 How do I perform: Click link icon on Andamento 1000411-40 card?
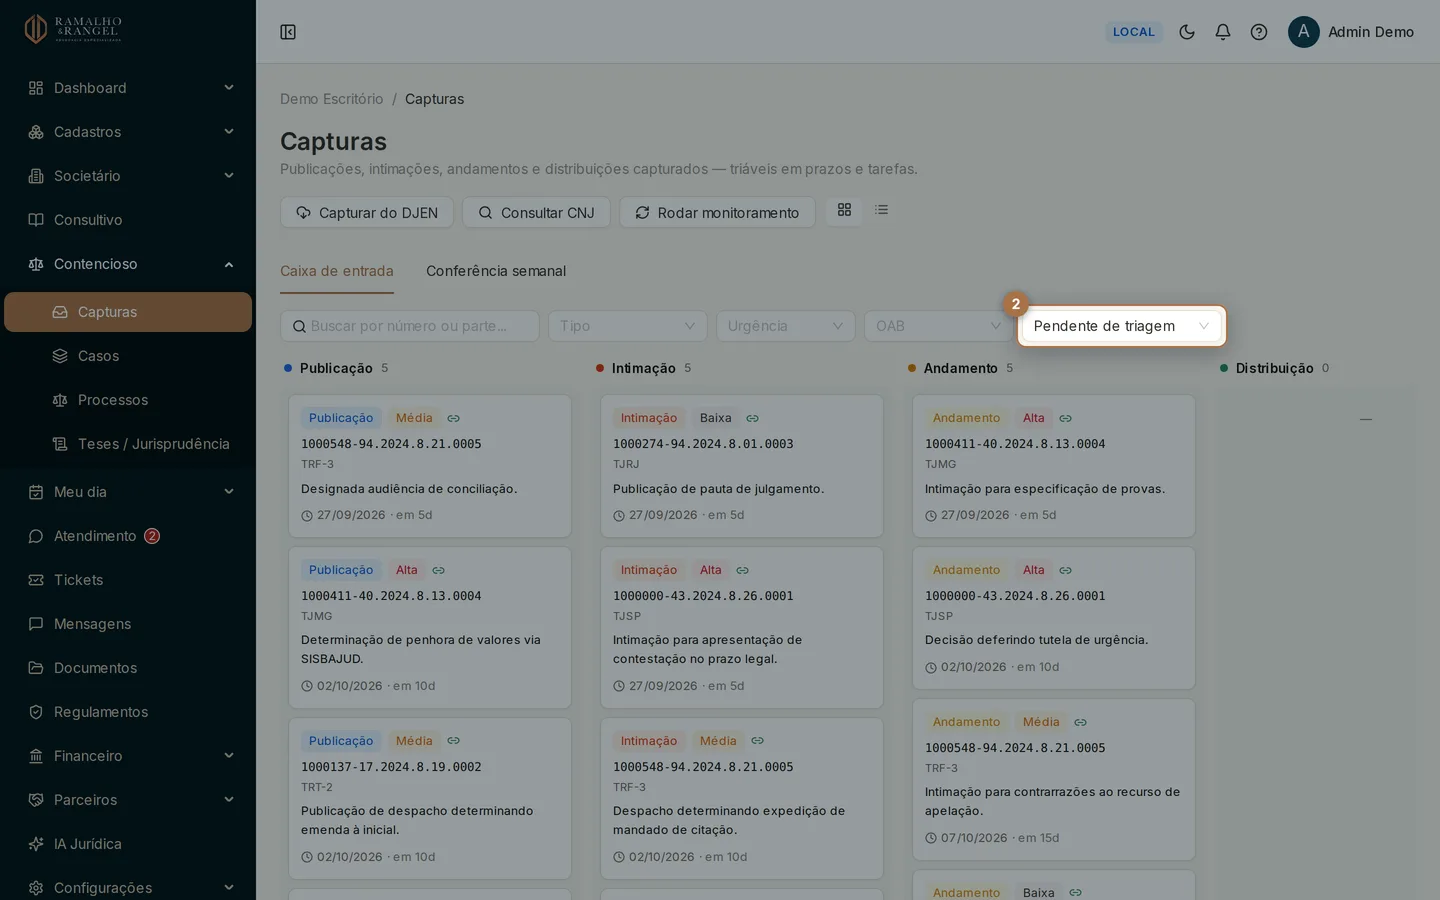click(x=1066, y=418)
